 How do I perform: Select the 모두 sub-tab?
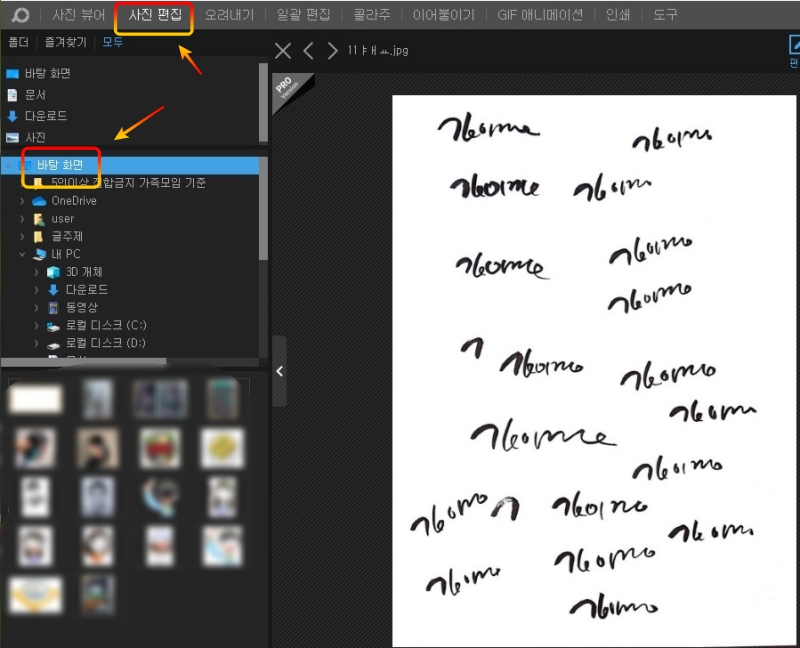[113, 42]
